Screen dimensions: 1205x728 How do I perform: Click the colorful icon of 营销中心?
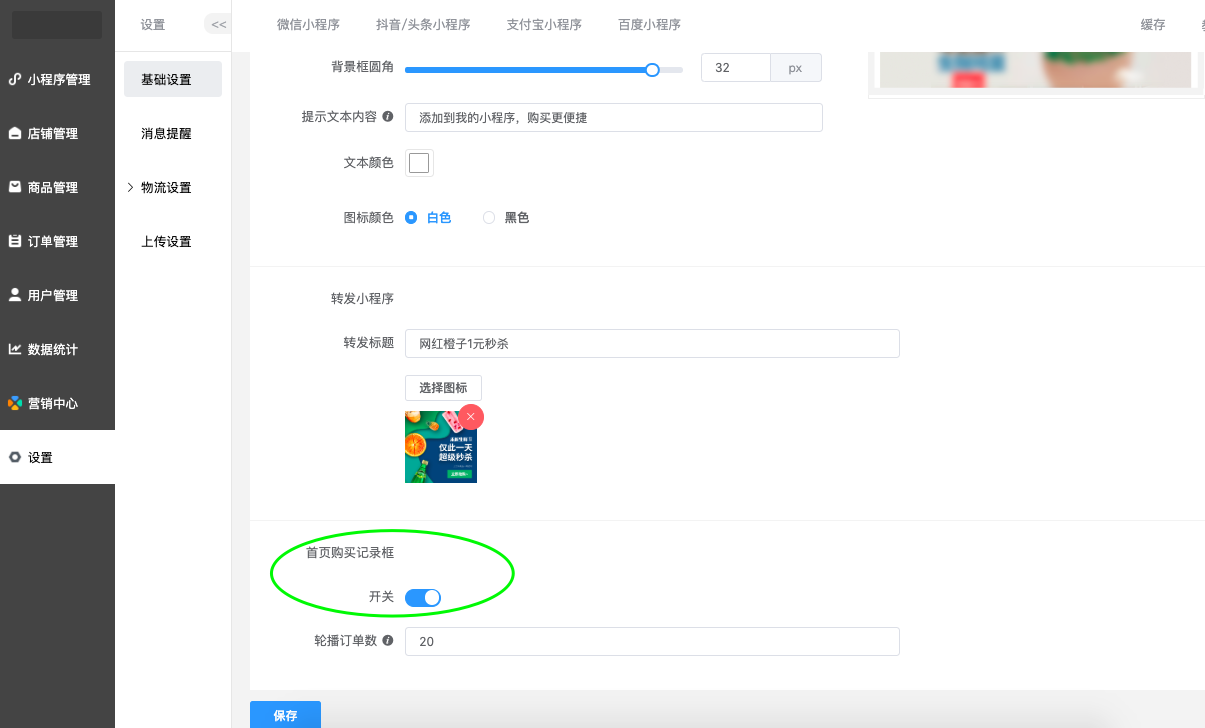(x=15, y=403)
